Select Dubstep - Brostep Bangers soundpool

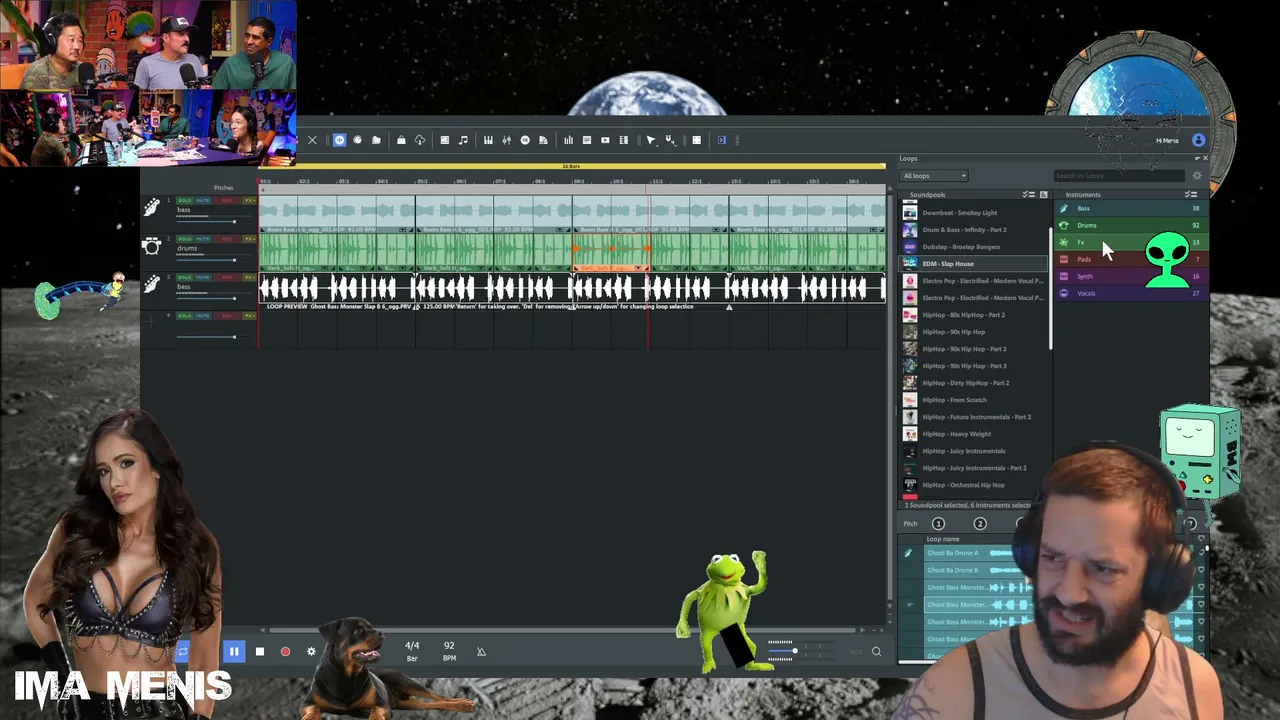(975, 247)
